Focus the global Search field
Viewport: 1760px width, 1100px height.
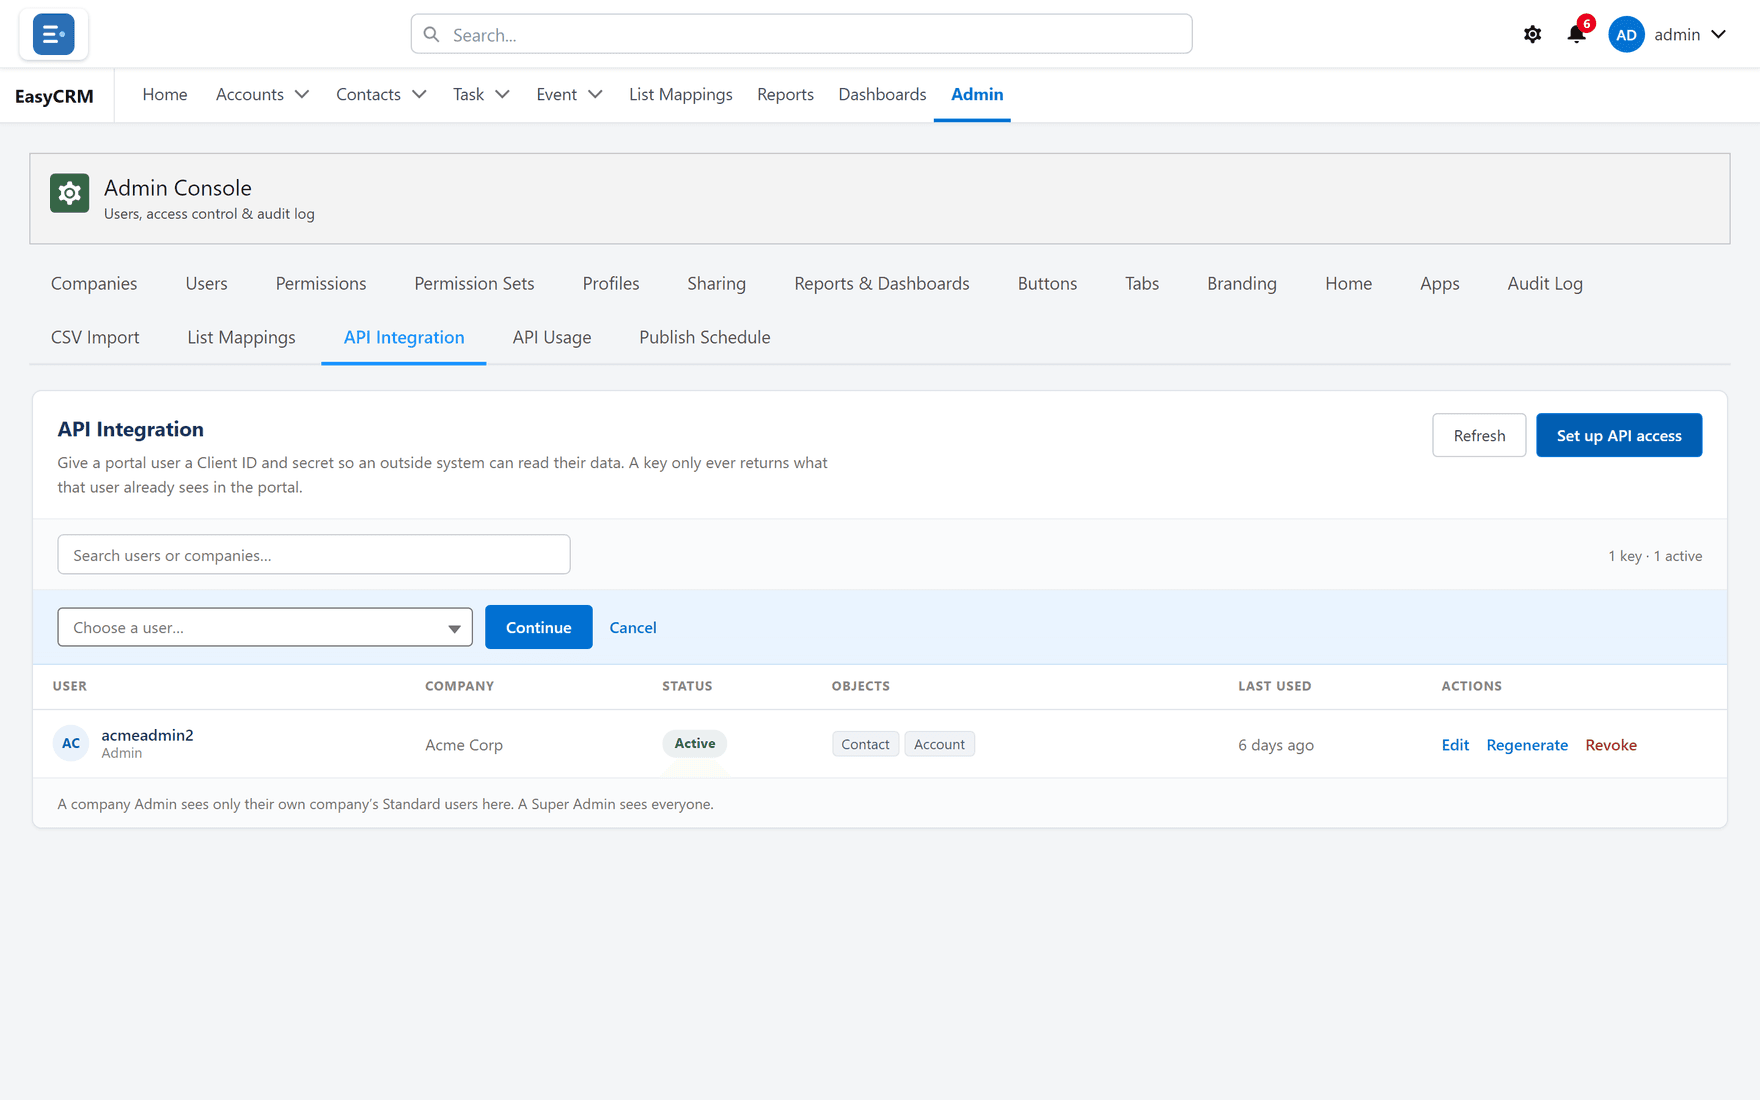click(x=801, y=34)
